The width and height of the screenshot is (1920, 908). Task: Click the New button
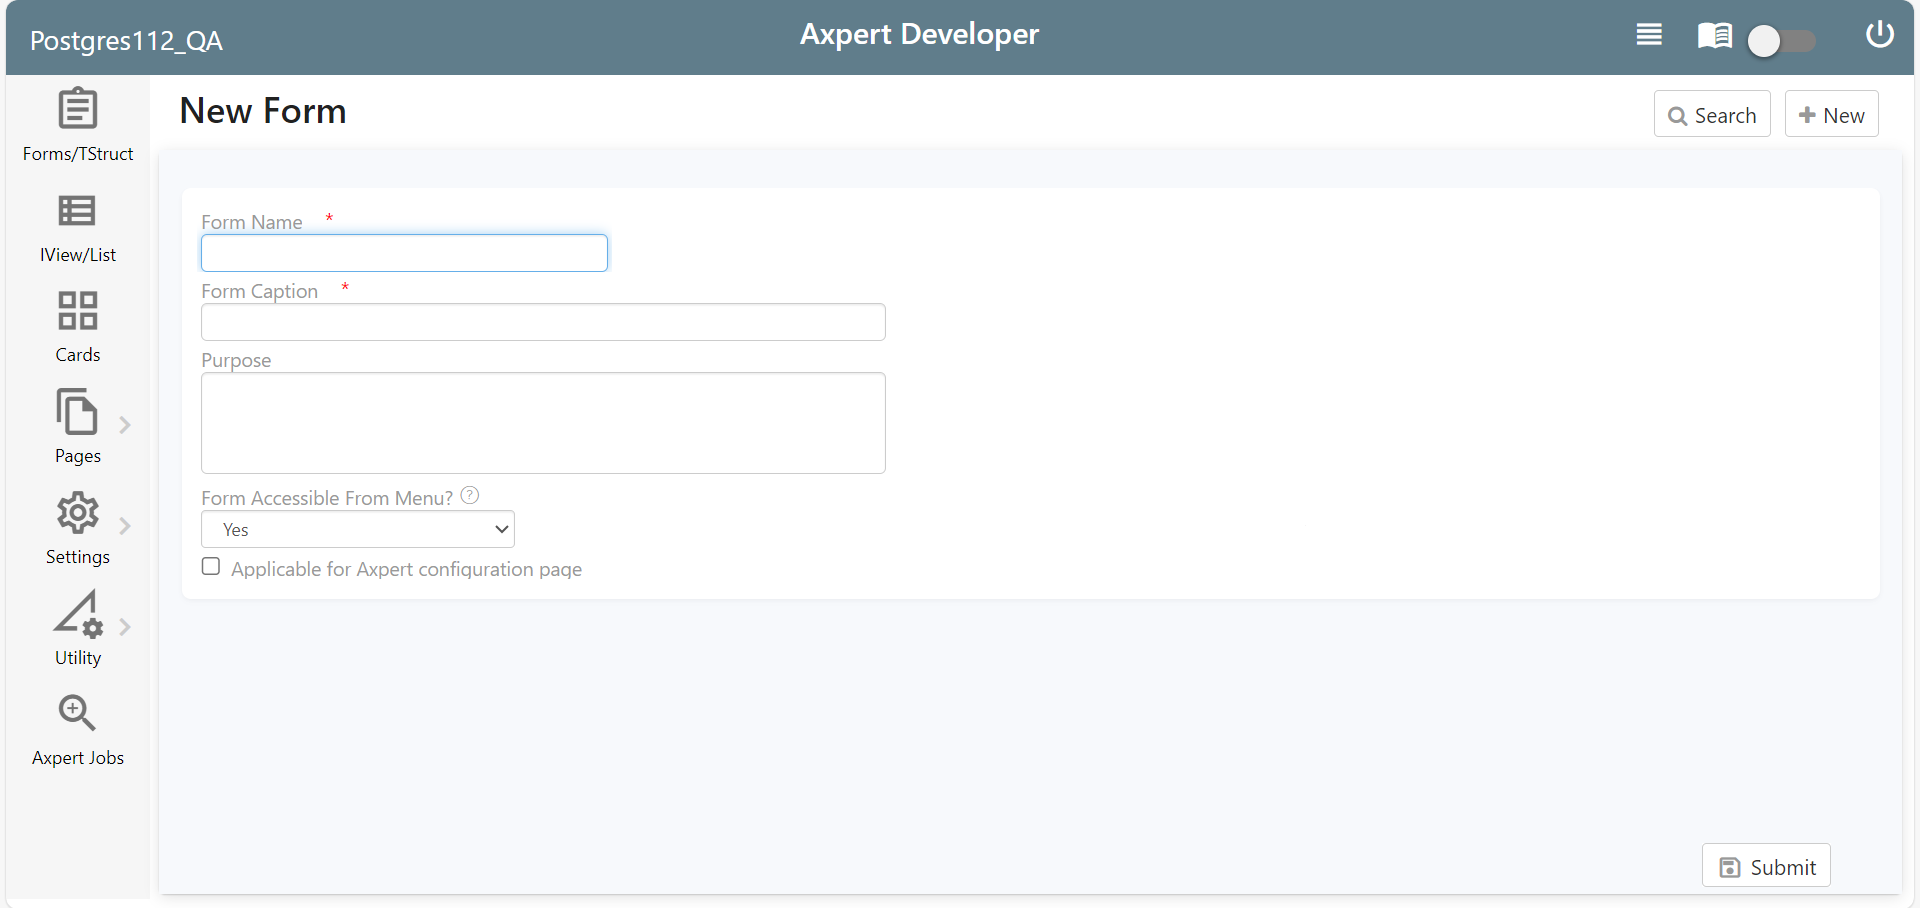tap(1831, 114)
